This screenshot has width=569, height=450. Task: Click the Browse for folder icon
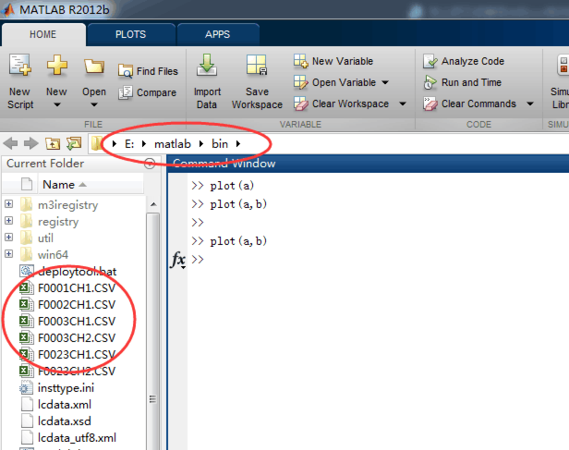(x=74, y=144)
